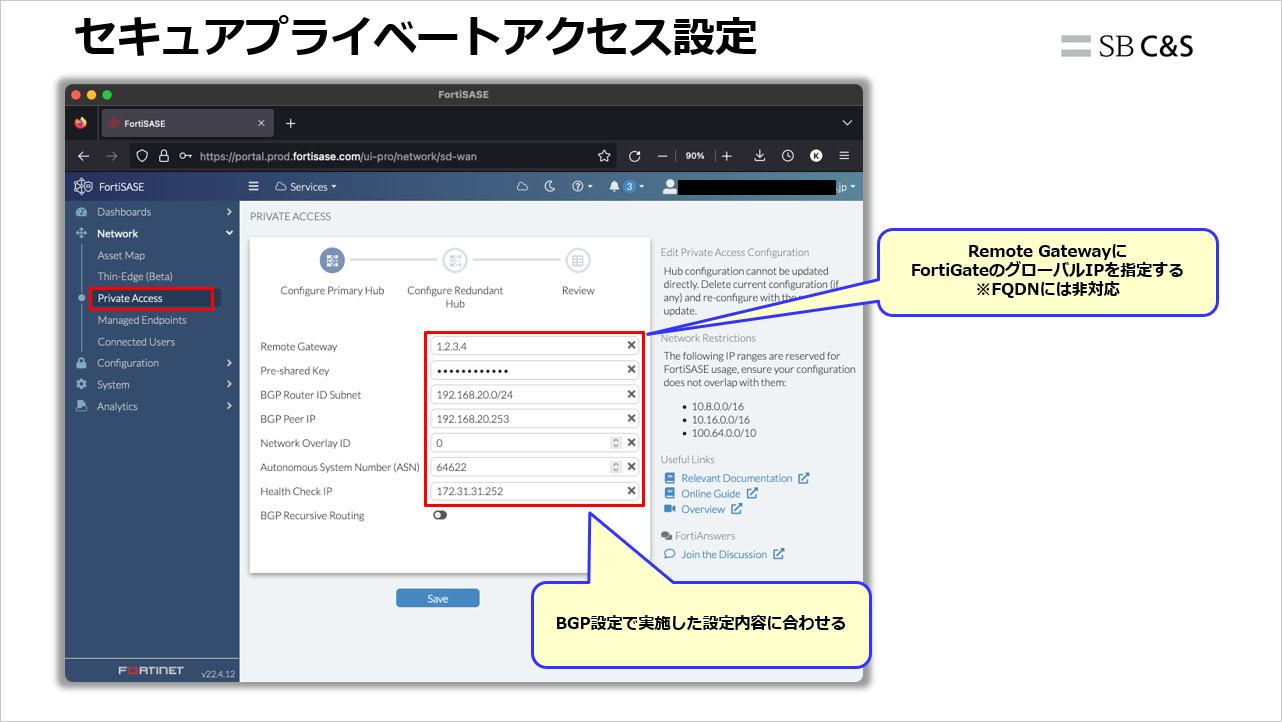The height and width of the screenshot is (722, 1282).
Task: Open Connected Users
Action: (x=136, y=342)
